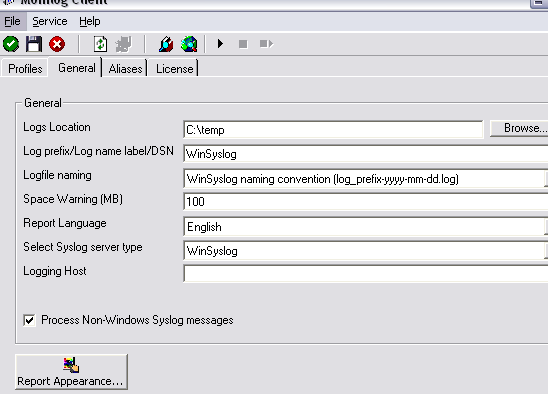Click the floppy disk save icon
The image size is (548, 394).
point(34,44)
